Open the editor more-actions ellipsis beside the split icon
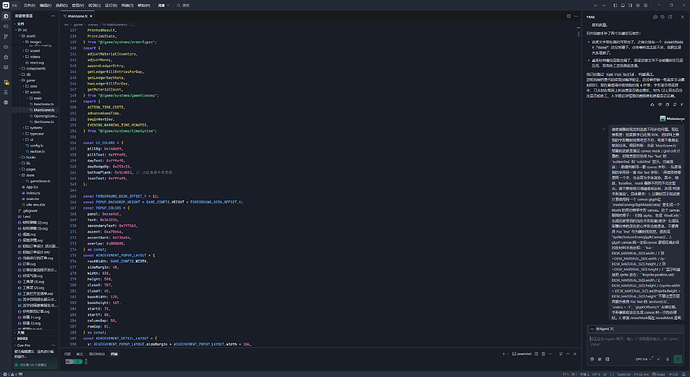Image resolution: width=690 pixels, height=377 pixels. point(576,16)
